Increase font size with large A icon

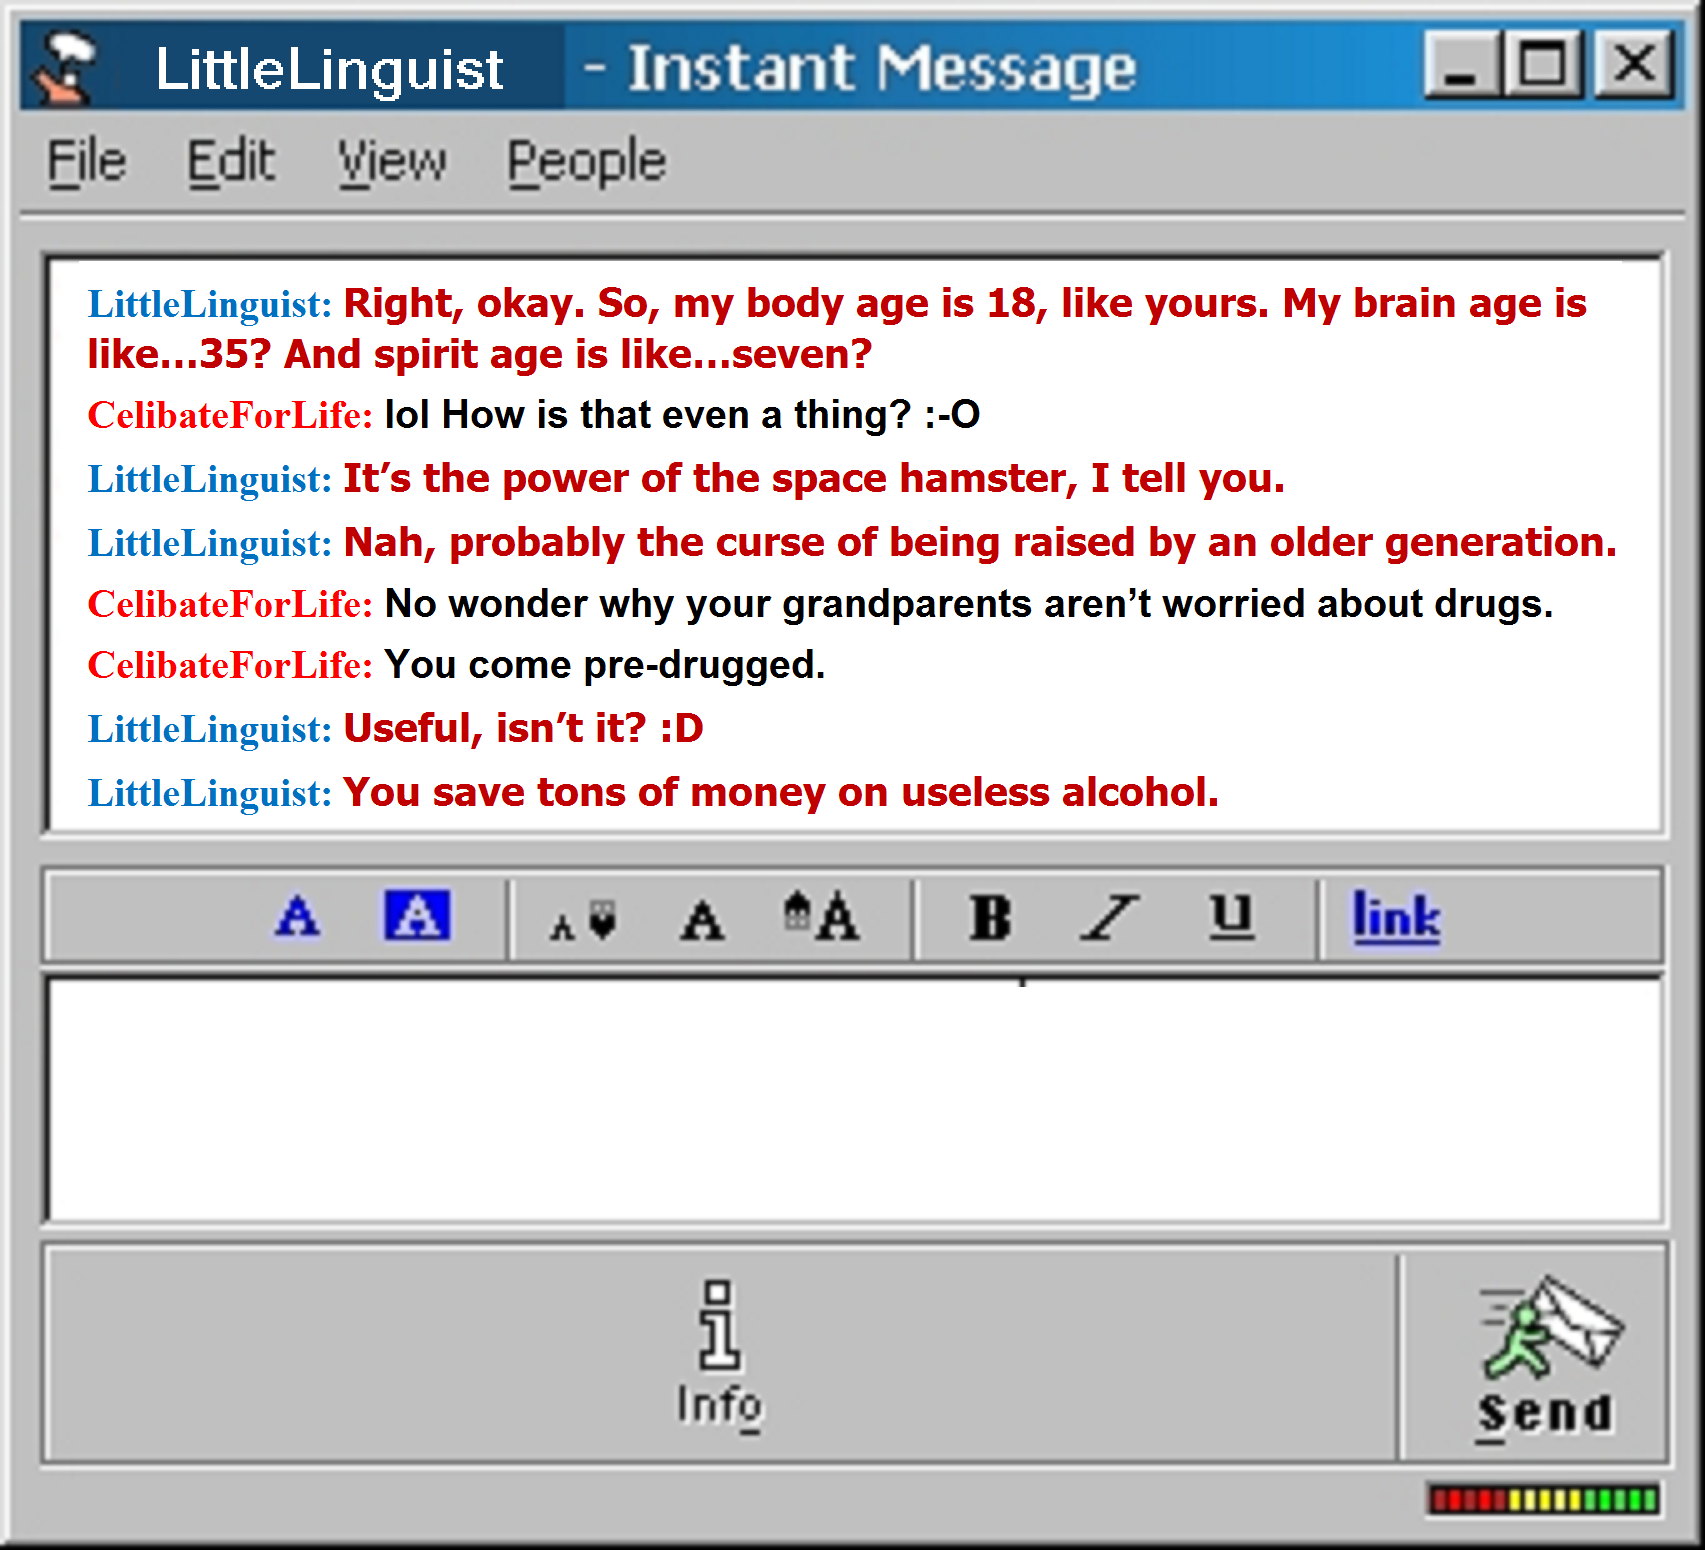tap(821, 916)
